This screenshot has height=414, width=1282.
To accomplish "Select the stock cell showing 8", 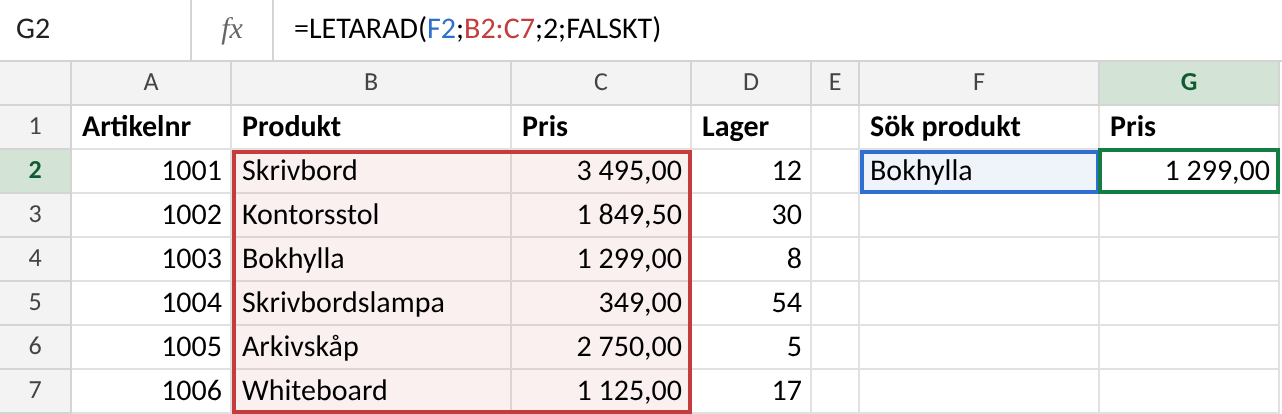I will coord(751,259).
